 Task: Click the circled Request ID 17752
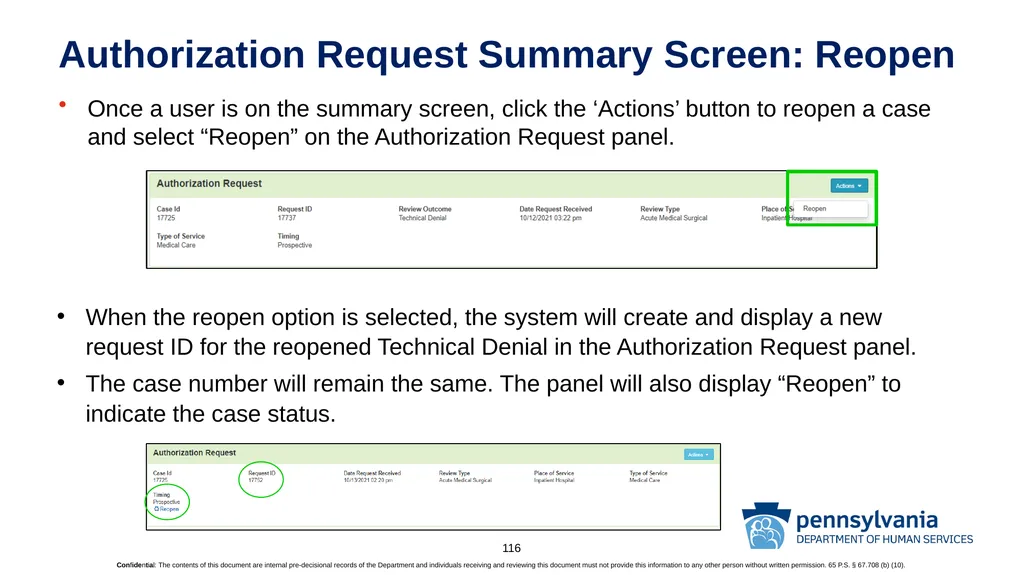[255, 480]
